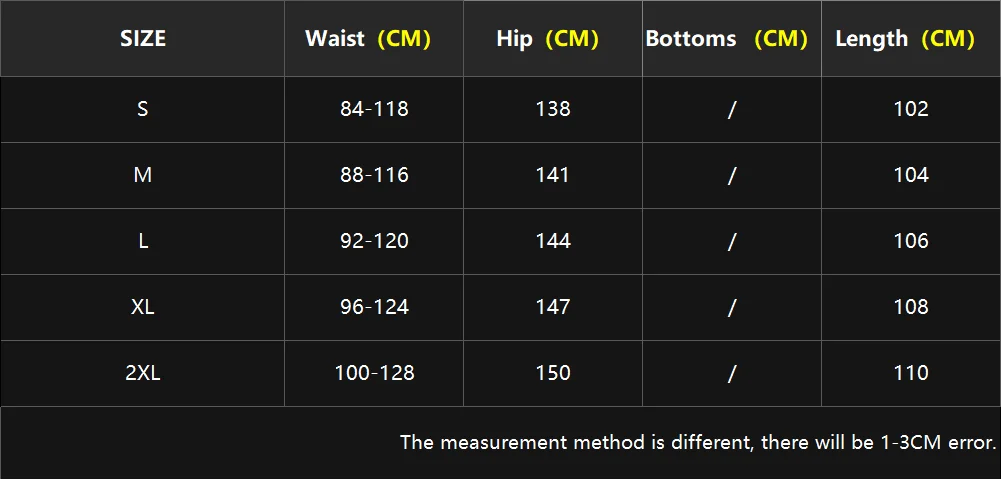The height and width of the screenshot is (480, 1001).
Task: Click the length value 110
Action: click(x=911, y=373)
